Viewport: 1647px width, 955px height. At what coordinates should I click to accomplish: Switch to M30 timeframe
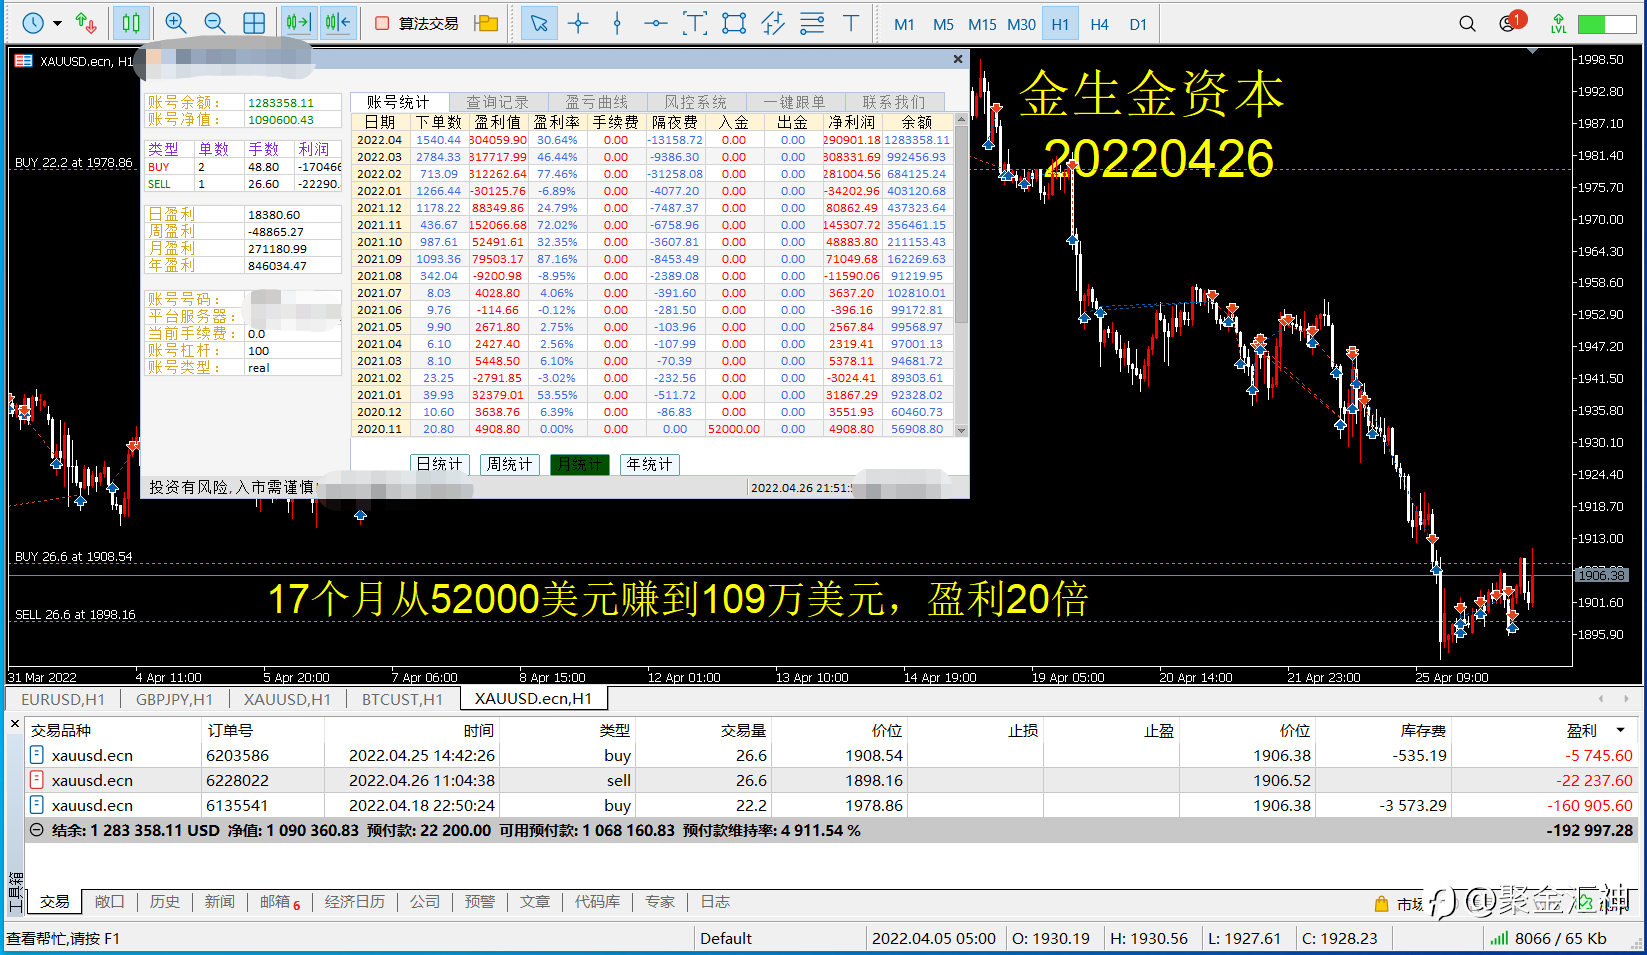[1021, 24]
